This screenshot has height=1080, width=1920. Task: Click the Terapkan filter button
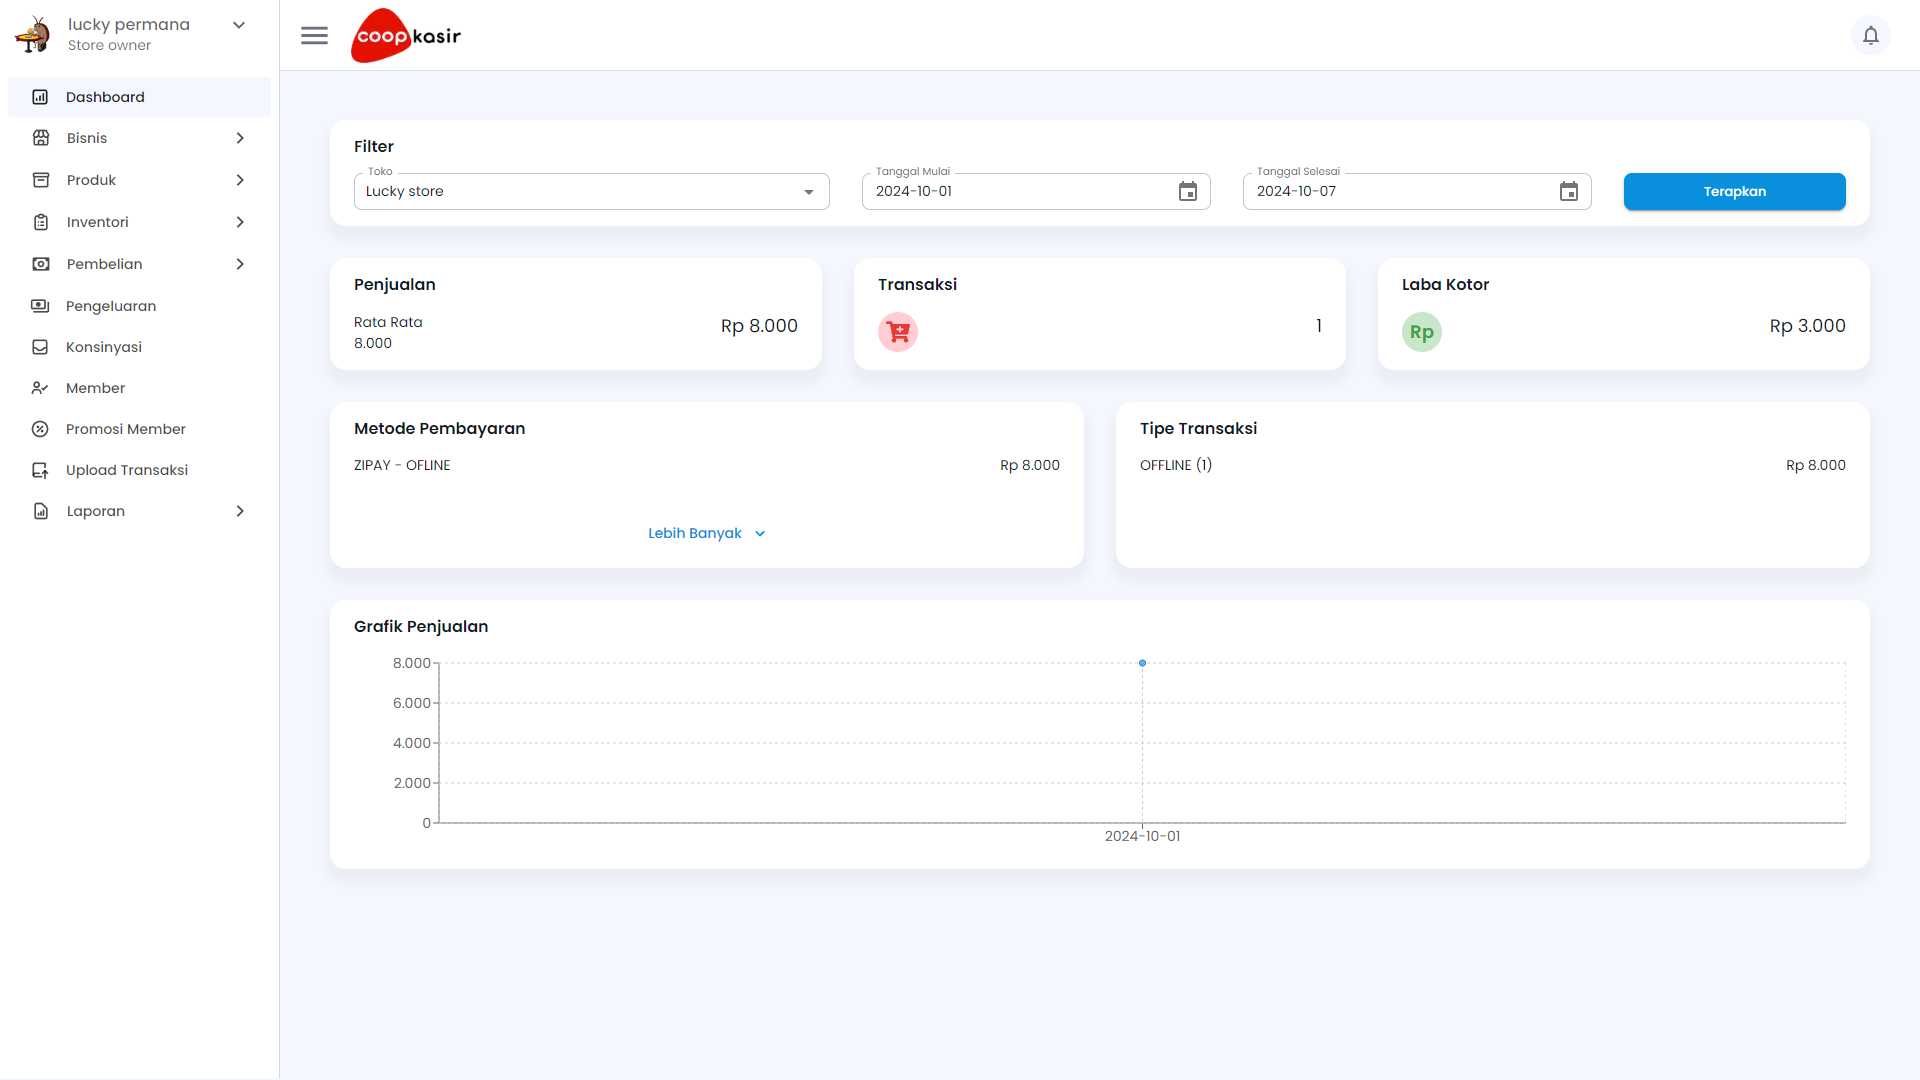[1734, 191]
